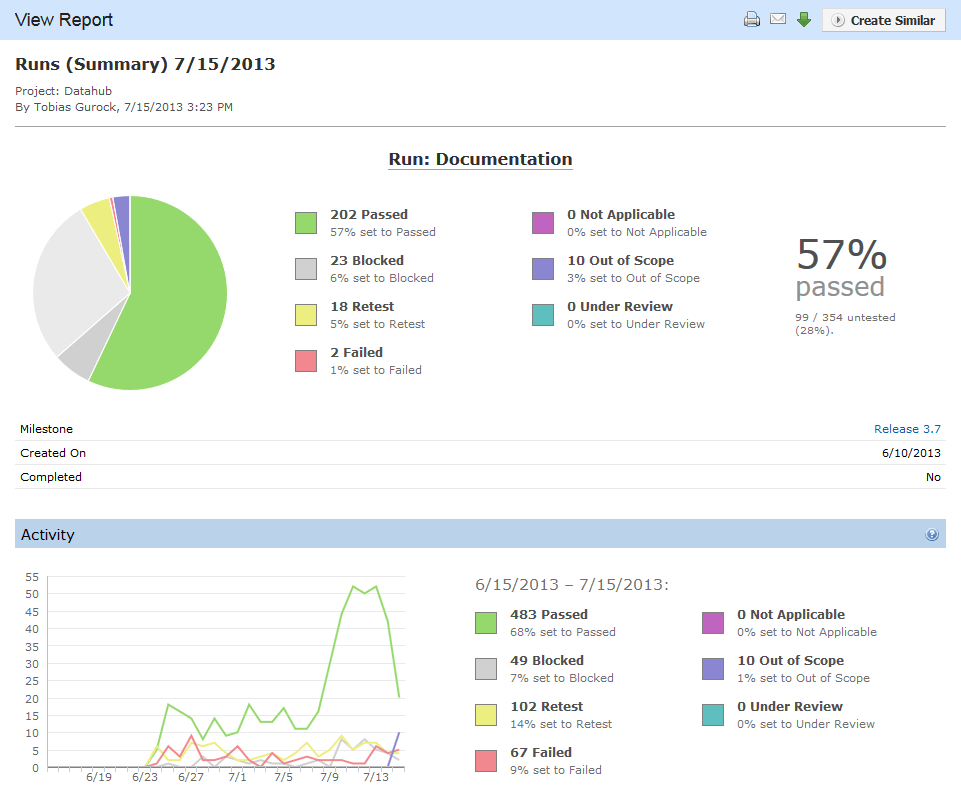The height and width of the screenshot is (803, 961).
Task: Click the yellow swatch beside 18 Retest
Action: point(306,315)
